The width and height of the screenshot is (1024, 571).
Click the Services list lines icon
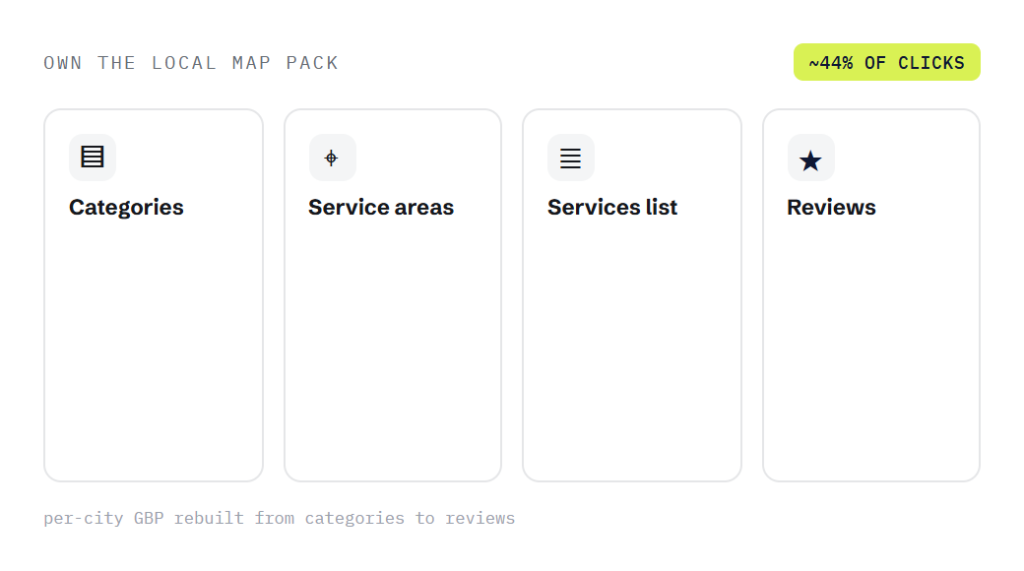571,157
